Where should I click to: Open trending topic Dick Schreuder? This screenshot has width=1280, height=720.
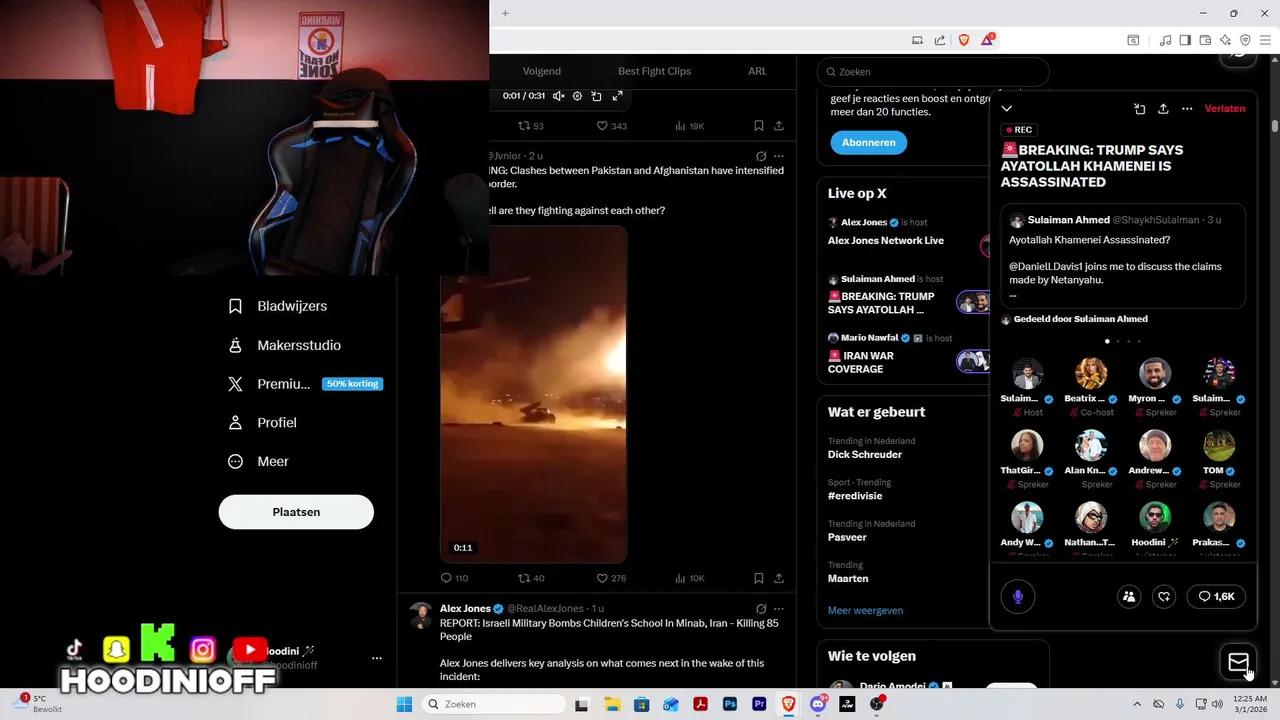tap(865, 455)
